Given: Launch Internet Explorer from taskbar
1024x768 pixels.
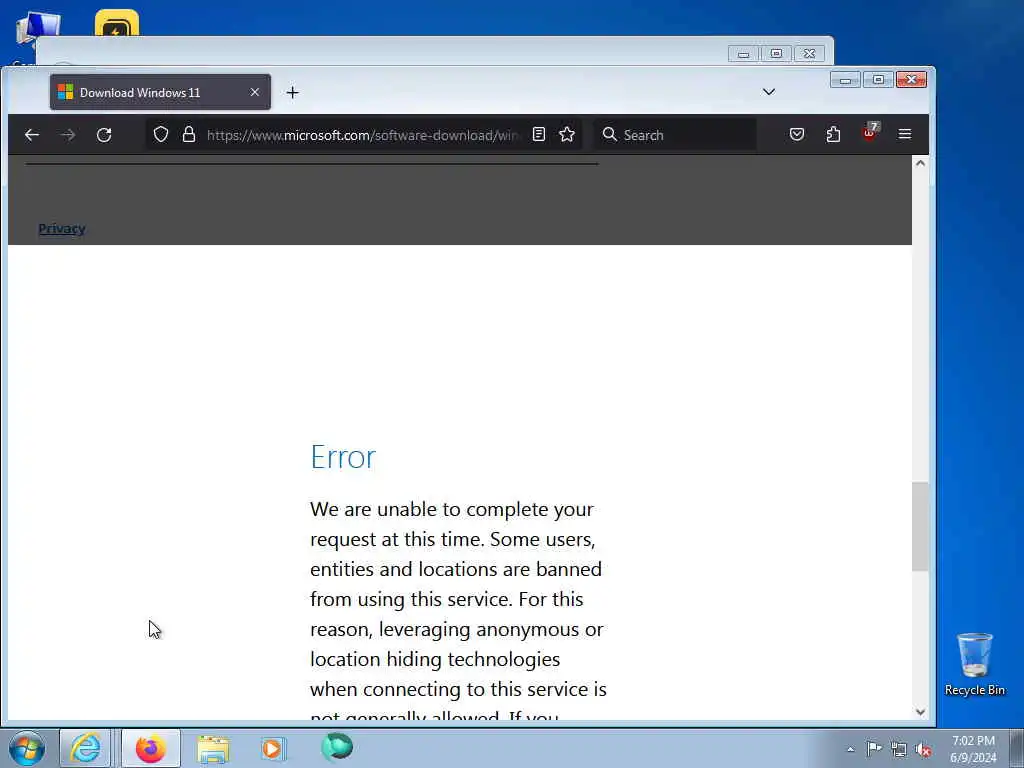Looking at the screenshot, I should [x=86, y=748].
